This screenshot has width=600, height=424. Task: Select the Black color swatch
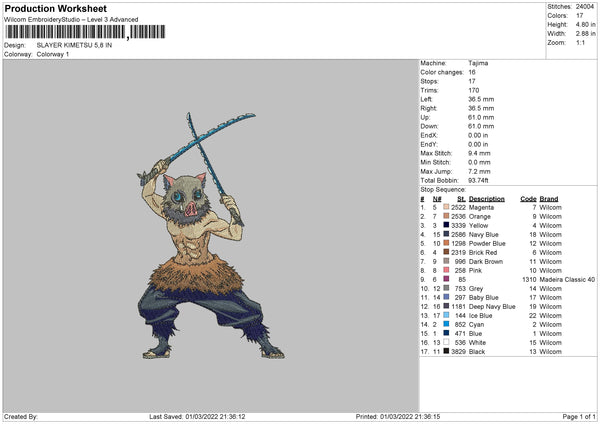pos(446,351)
